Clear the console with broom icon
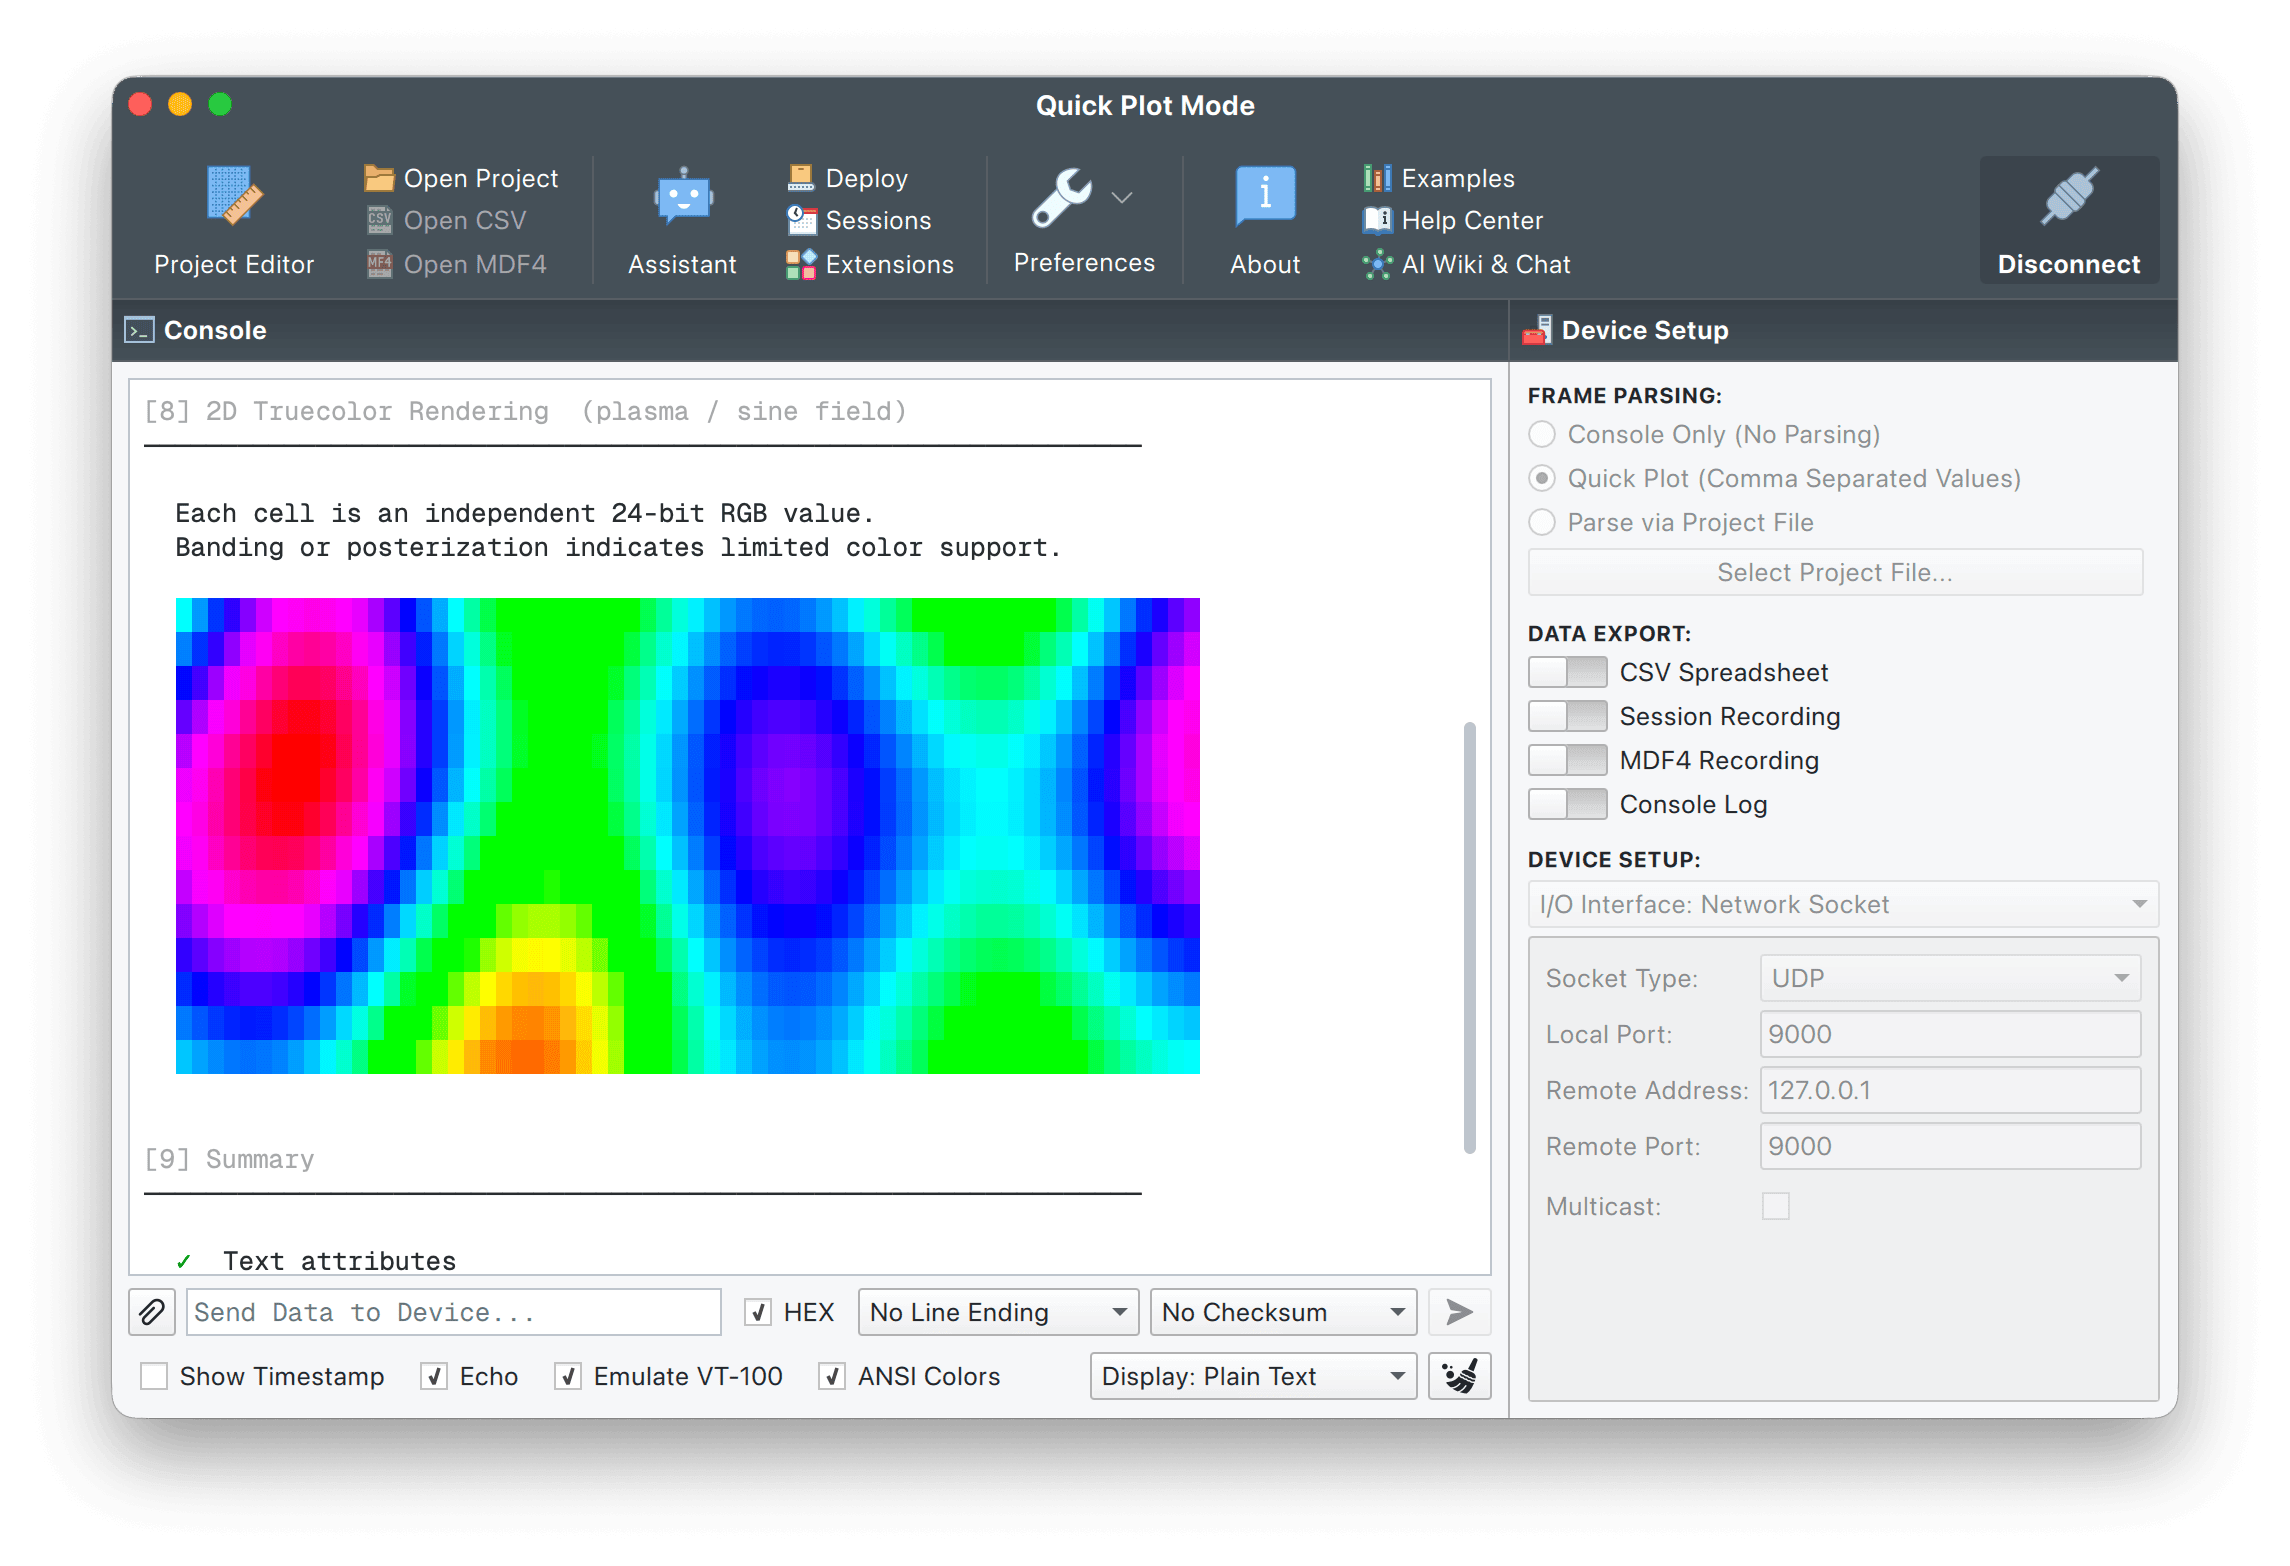Viewport: 2290px width, 1566px height. click(x=1459, y=1376)
